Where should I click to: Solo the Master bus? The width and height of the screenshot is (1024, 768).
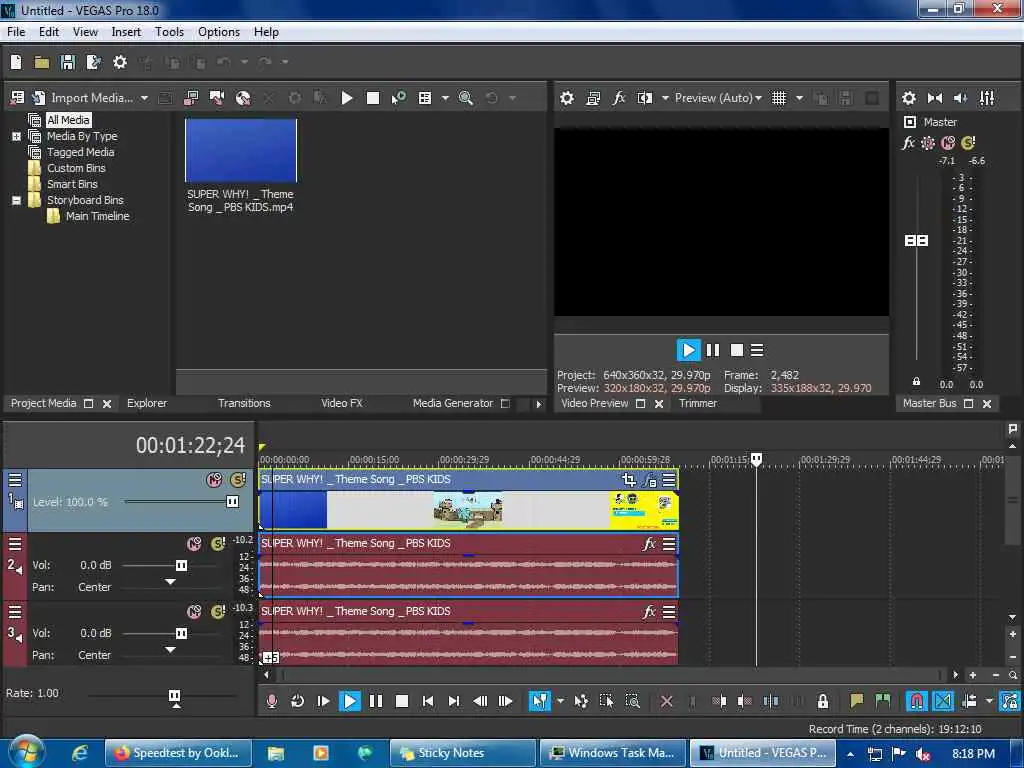pos(968,142)
